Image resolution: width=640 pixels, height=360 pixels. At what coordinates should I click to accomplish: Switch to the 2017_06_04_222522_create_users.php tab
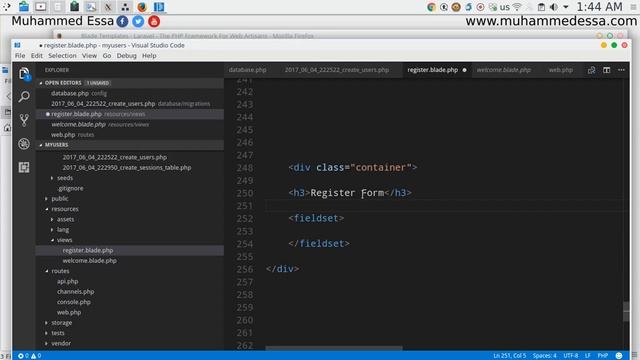(x=337, y=70)
